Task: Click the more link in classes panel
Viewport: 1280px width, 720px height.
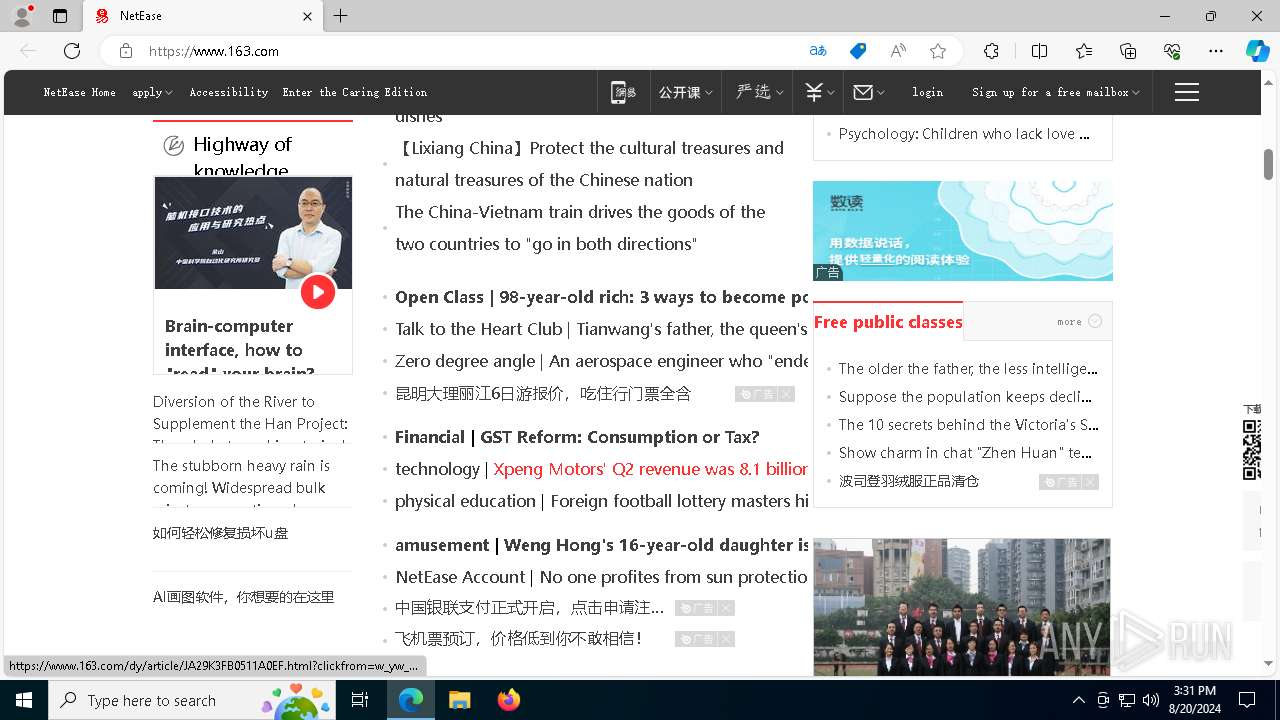Action: 1069,321
